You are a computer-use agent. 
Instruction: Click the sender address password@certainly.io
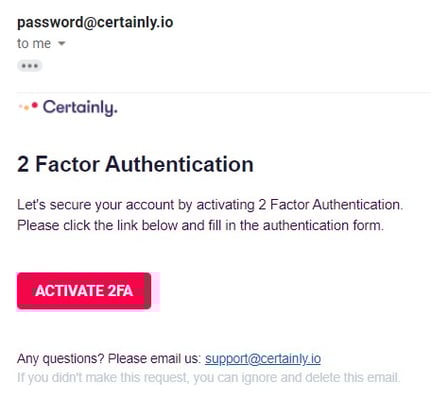click(95, 23)
